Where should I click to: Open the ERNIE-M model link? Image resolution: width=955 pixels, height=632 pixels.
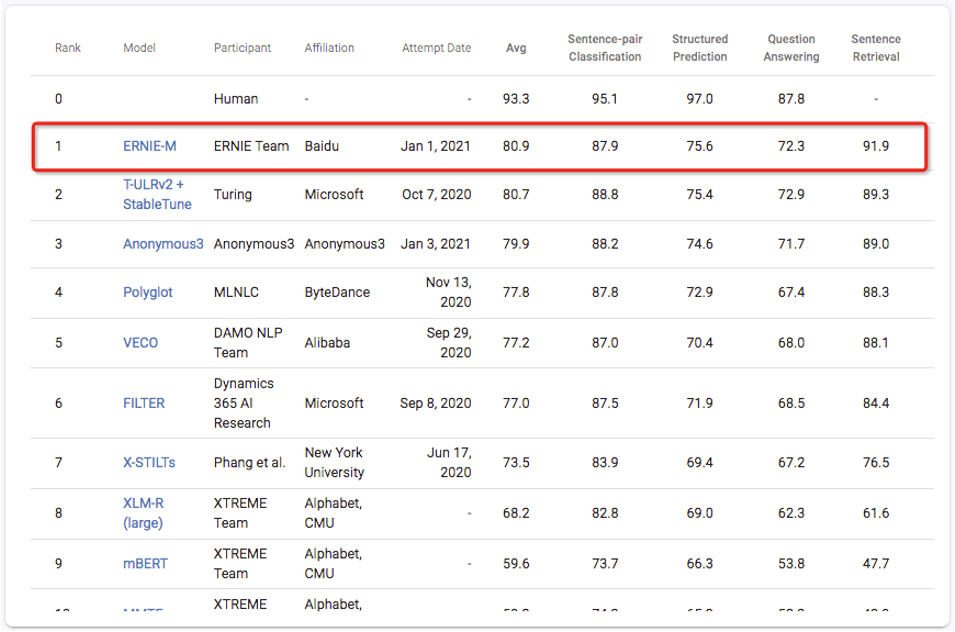pos(149,146)
